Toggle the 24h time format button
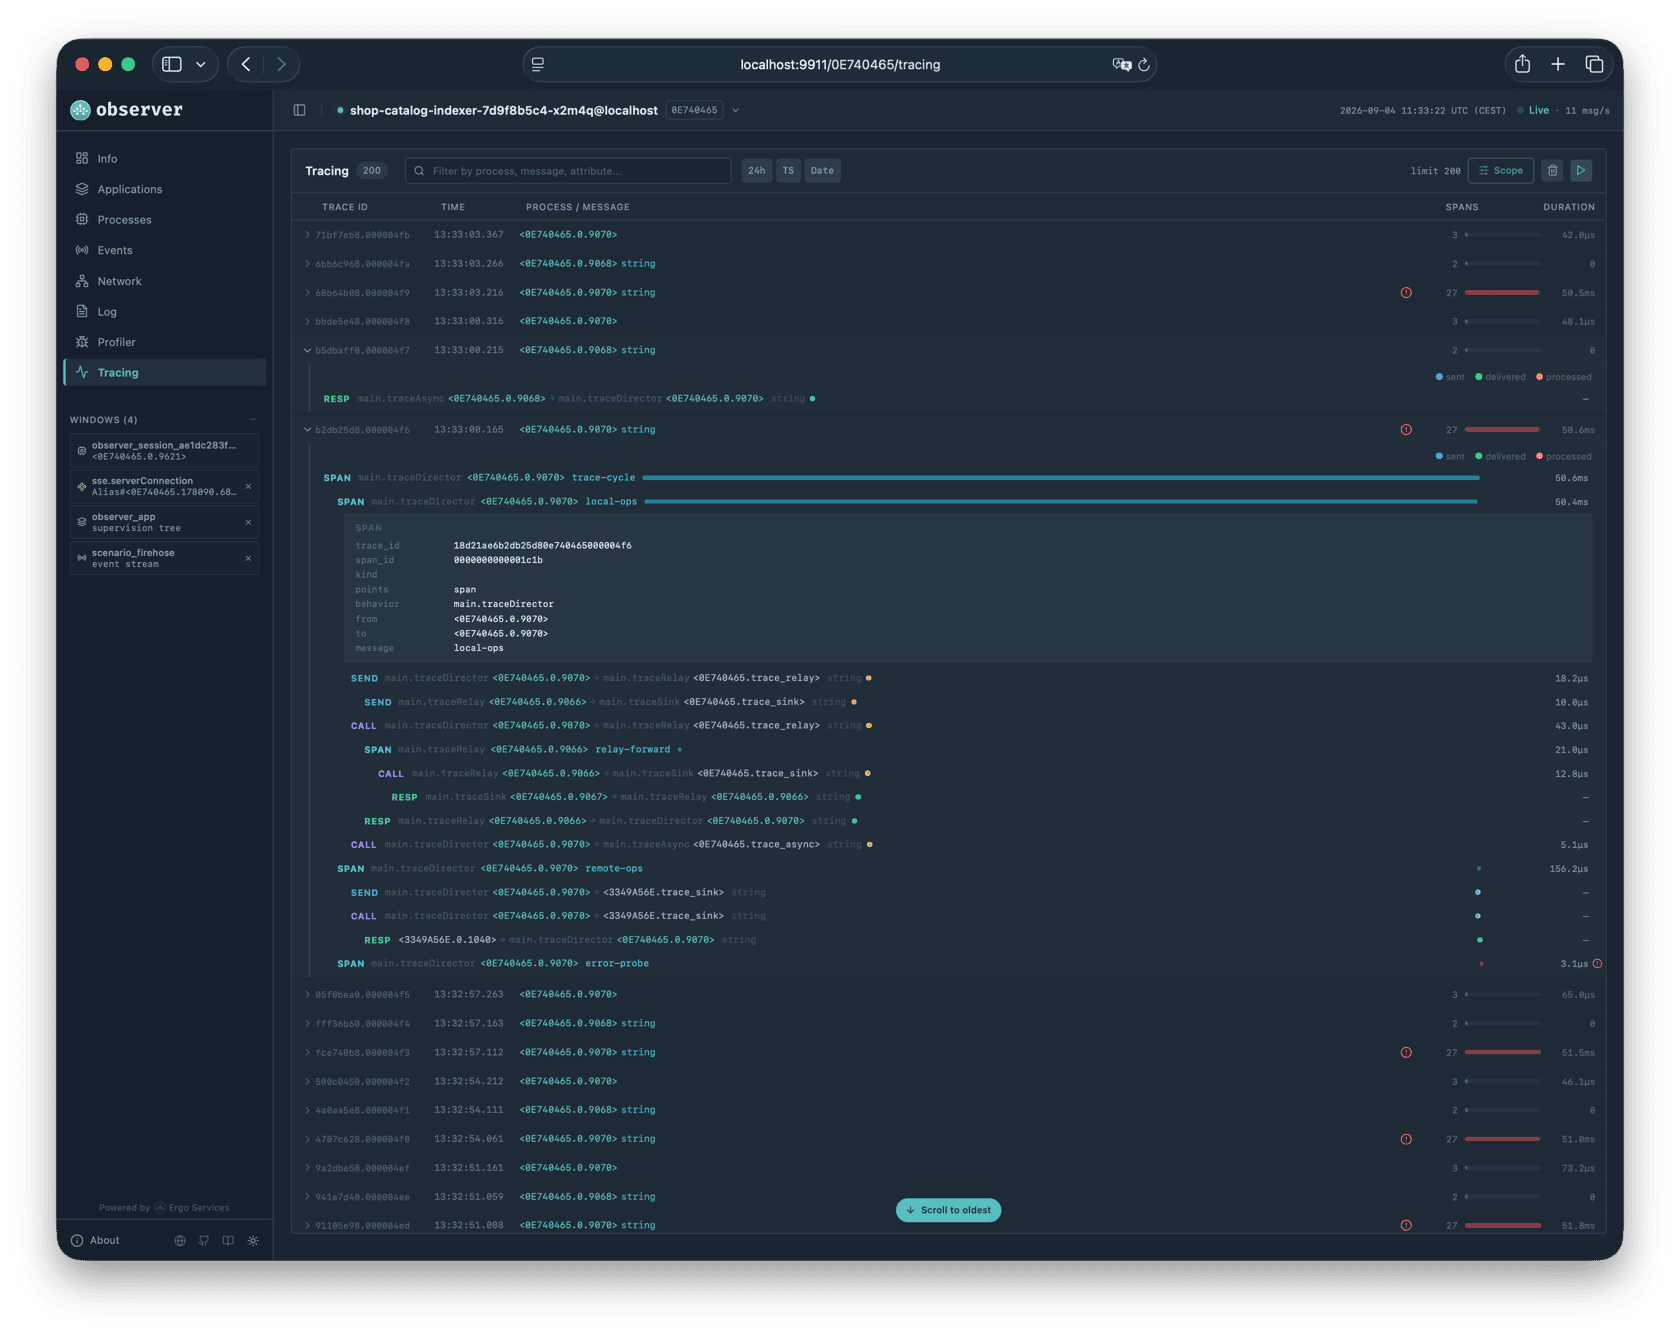 pyautogui.click(x=756, y=171)
